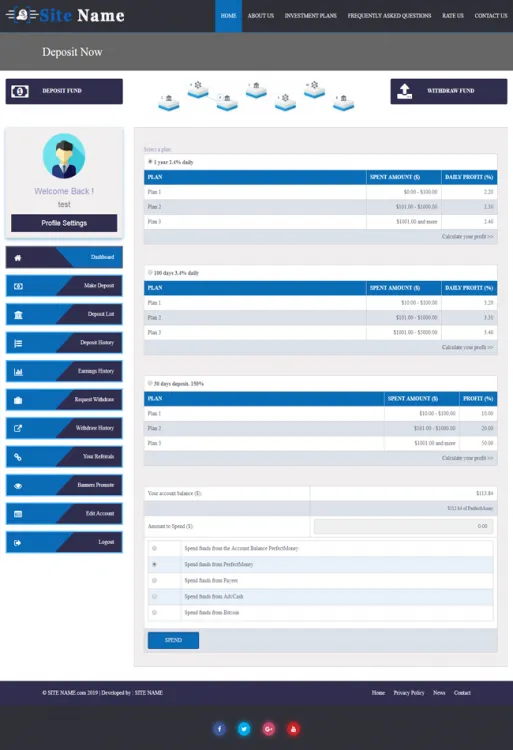Click the Site Name logo icon

pyautogui.click(x=22, y=15)
